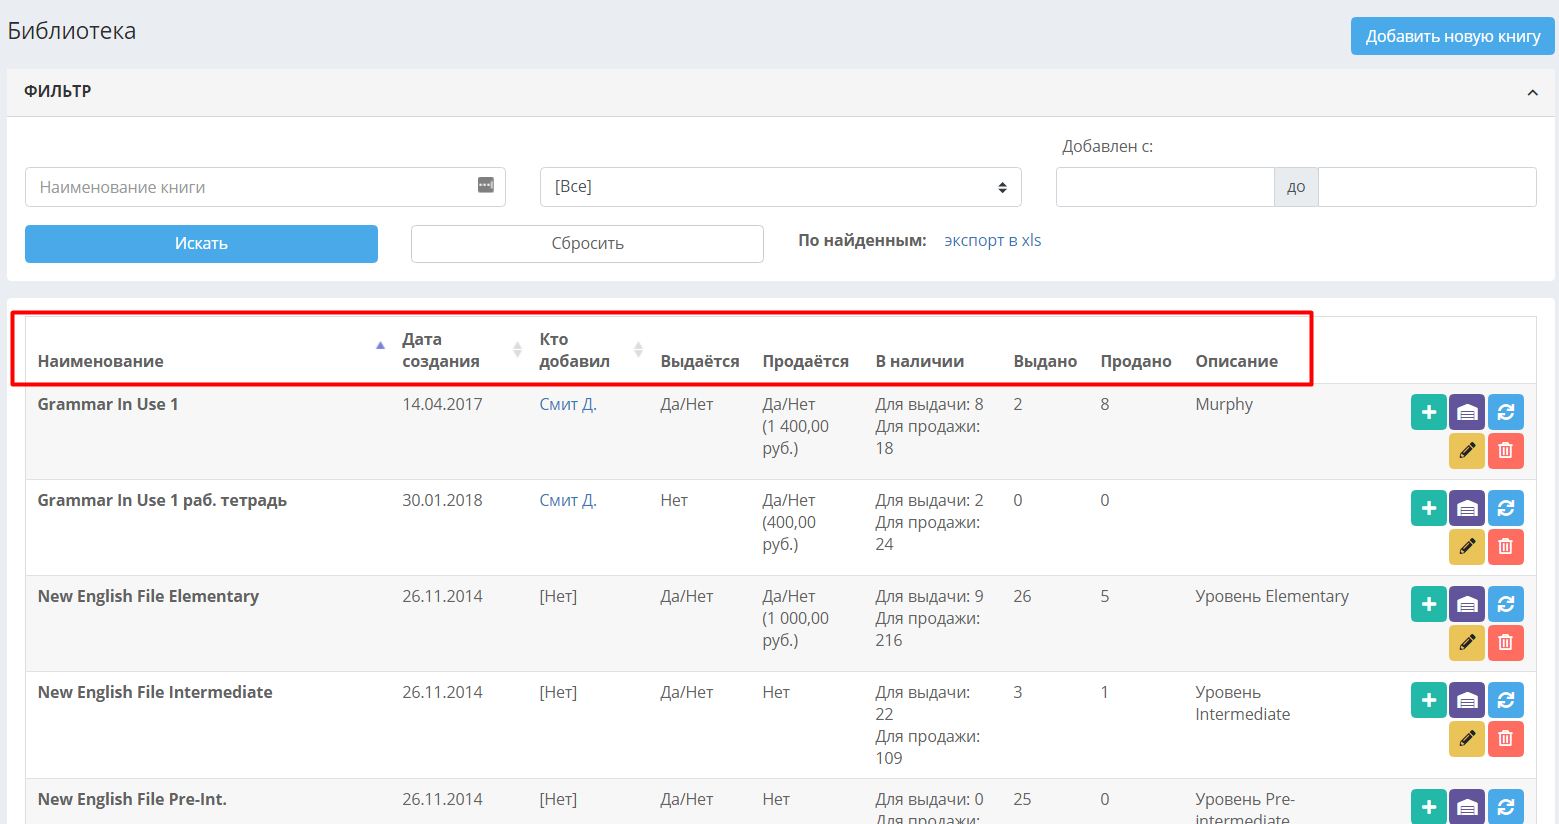Click blue refresh icon for Grammar In Use 1

pos(1505,412)
